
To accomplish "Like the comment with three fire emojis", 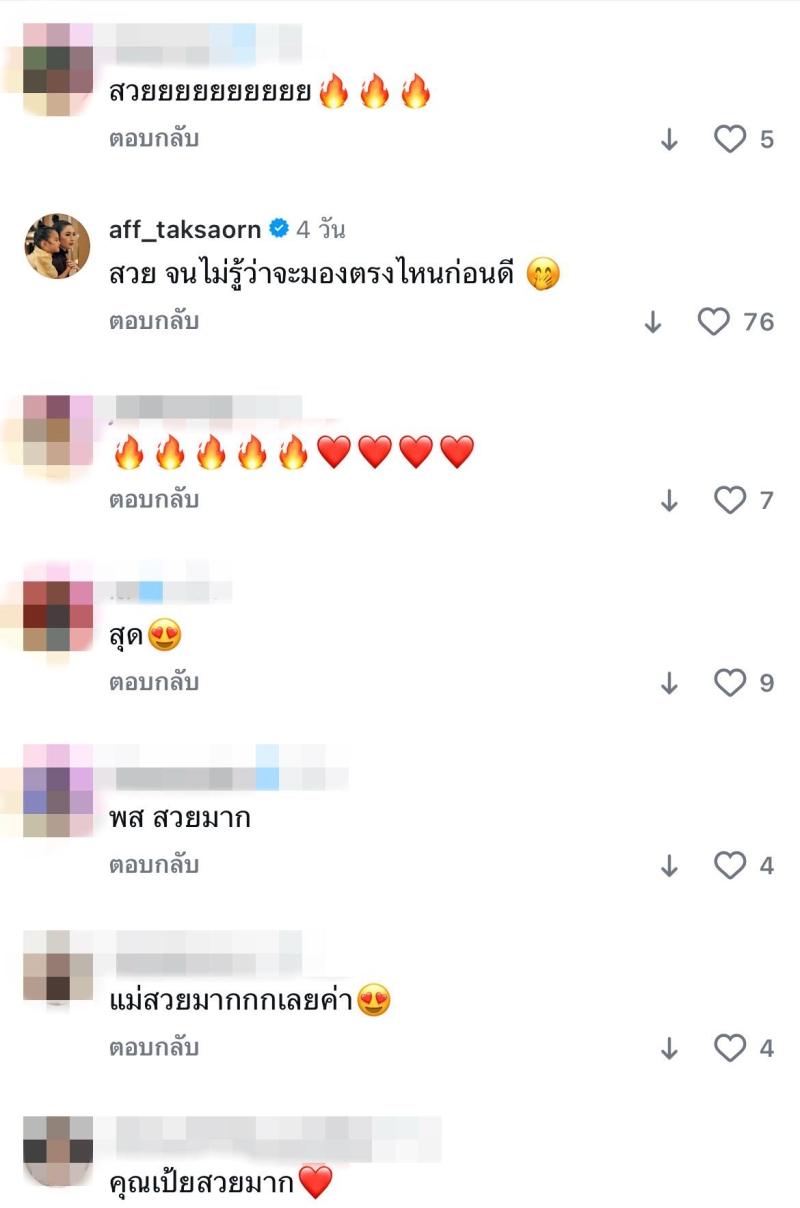I will click(x=730, y=139).
